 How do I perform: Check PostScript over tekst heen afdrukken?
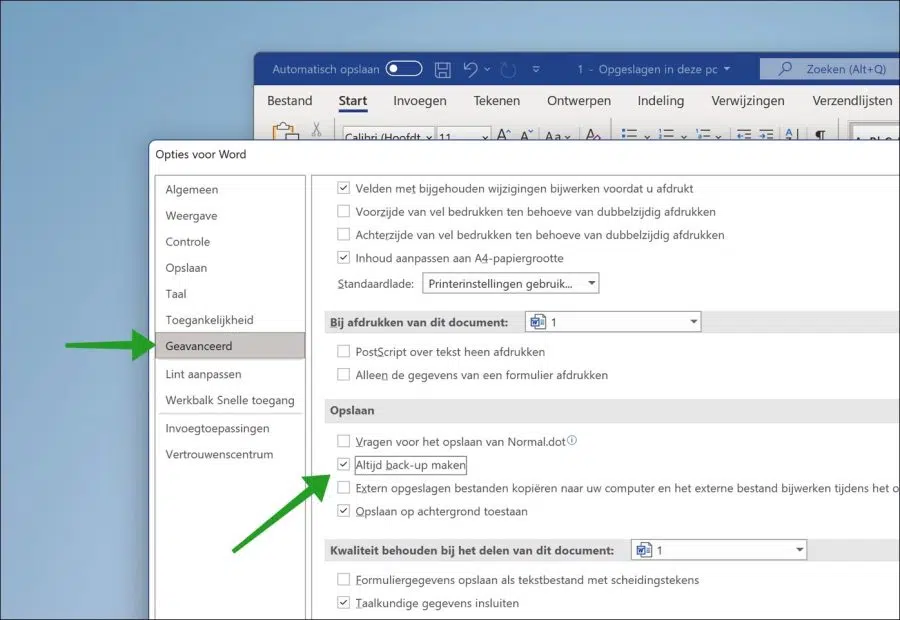(x=343, y=351)
